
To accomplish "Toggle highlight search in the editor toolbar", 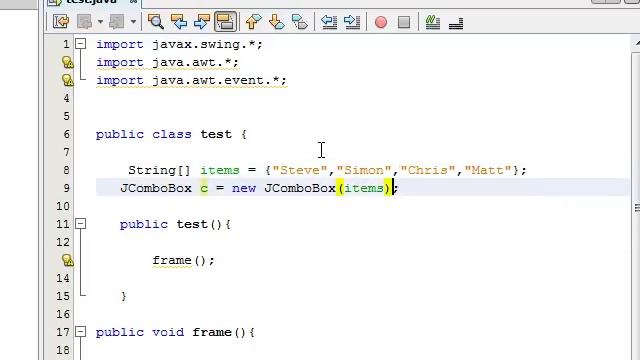I will coord(225,22).
